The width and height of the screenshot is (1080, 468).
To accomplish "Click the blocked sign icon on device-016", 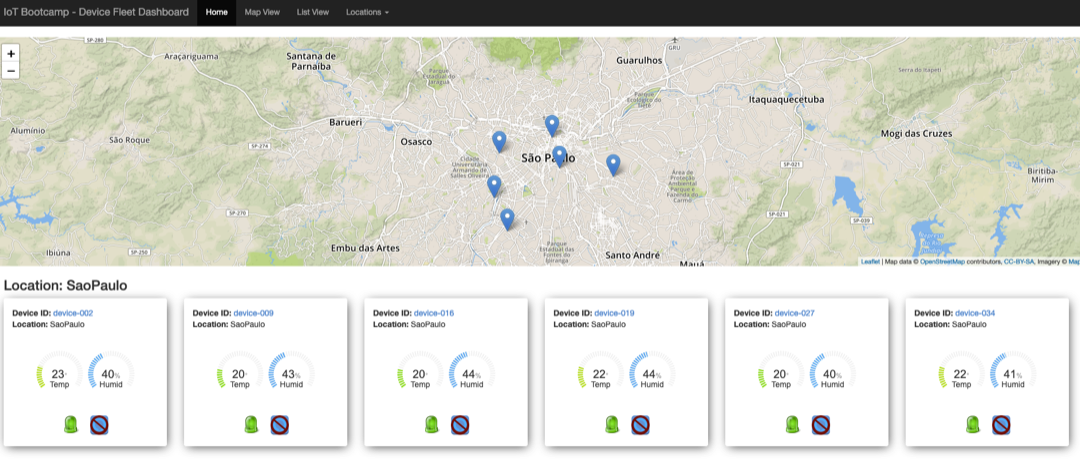I will [460, 425].
